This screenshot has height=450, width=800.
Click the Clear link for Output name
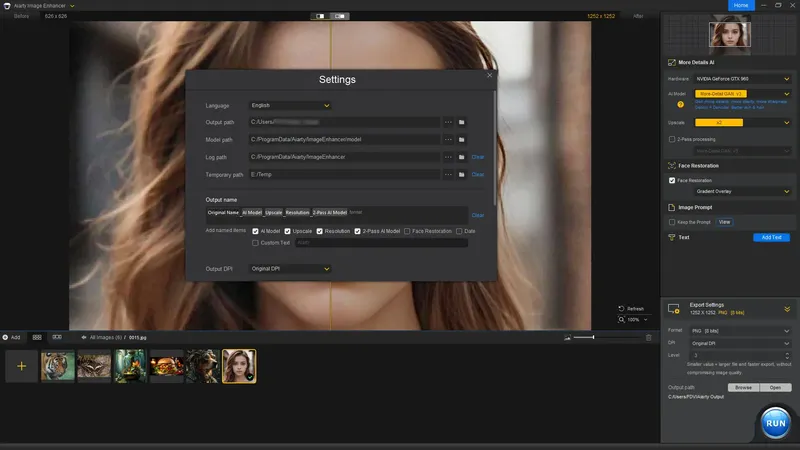tap(478, 215)
